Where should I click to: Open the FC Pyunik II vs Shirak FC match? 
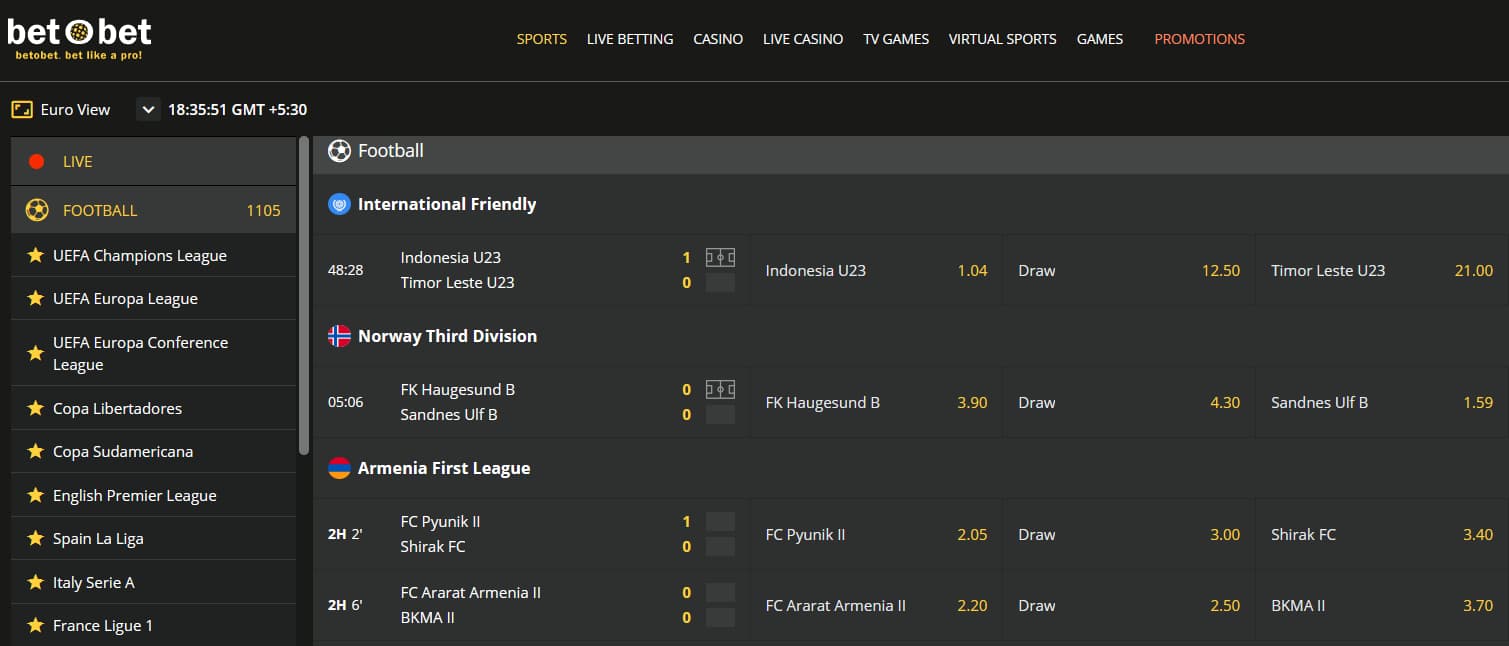coord(440,534)
